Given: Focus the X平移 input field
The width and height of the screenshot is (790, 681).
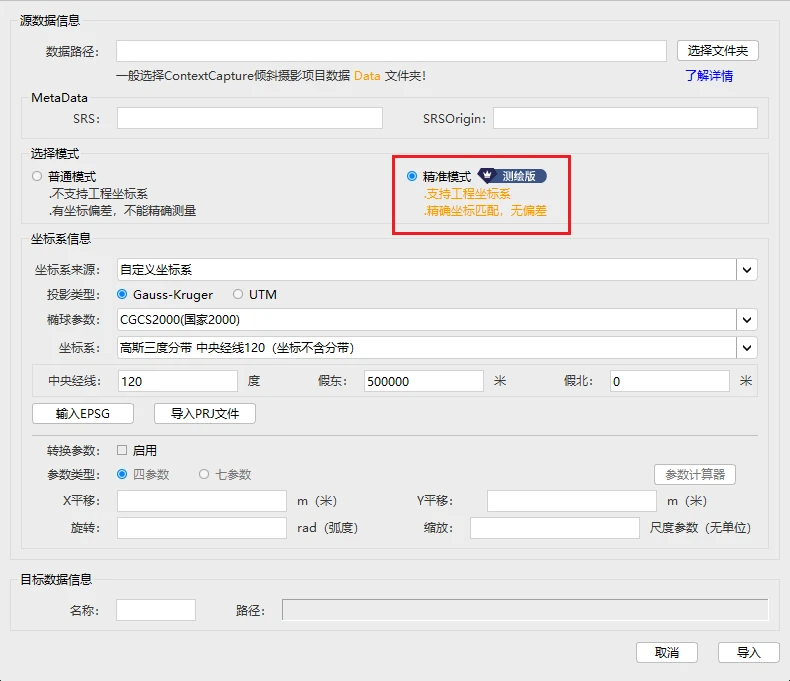Looking at the screenshot, I should [x=202, y=501].
